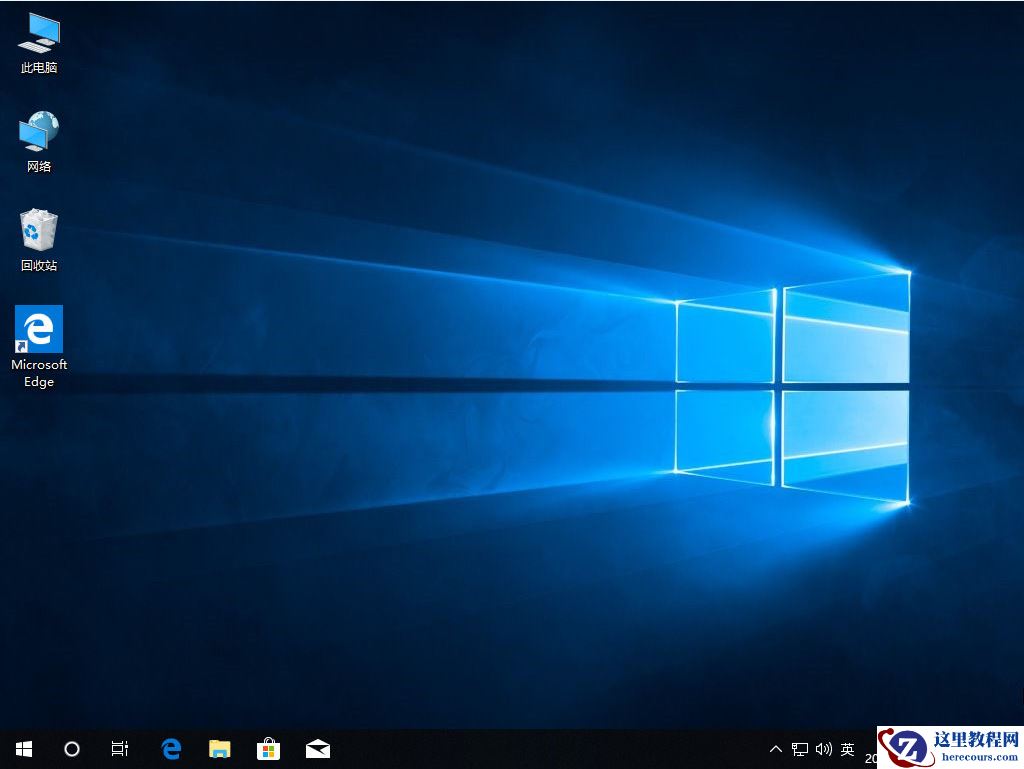This screenshot has height=769, width=1024.
Task: Open the Start menu
Action: click(22, 748)
